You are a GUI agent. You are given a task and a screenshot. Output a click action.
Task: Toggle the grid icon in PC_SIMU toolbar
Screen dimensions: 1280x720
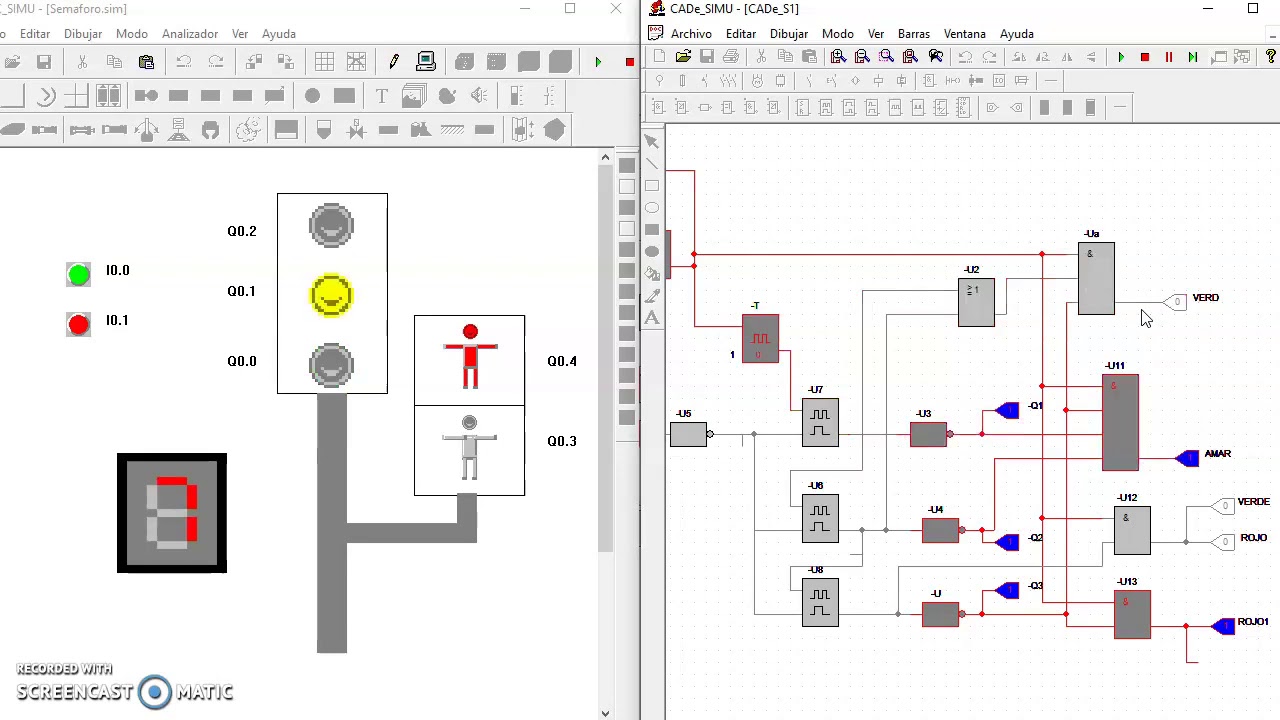point(324,62)
